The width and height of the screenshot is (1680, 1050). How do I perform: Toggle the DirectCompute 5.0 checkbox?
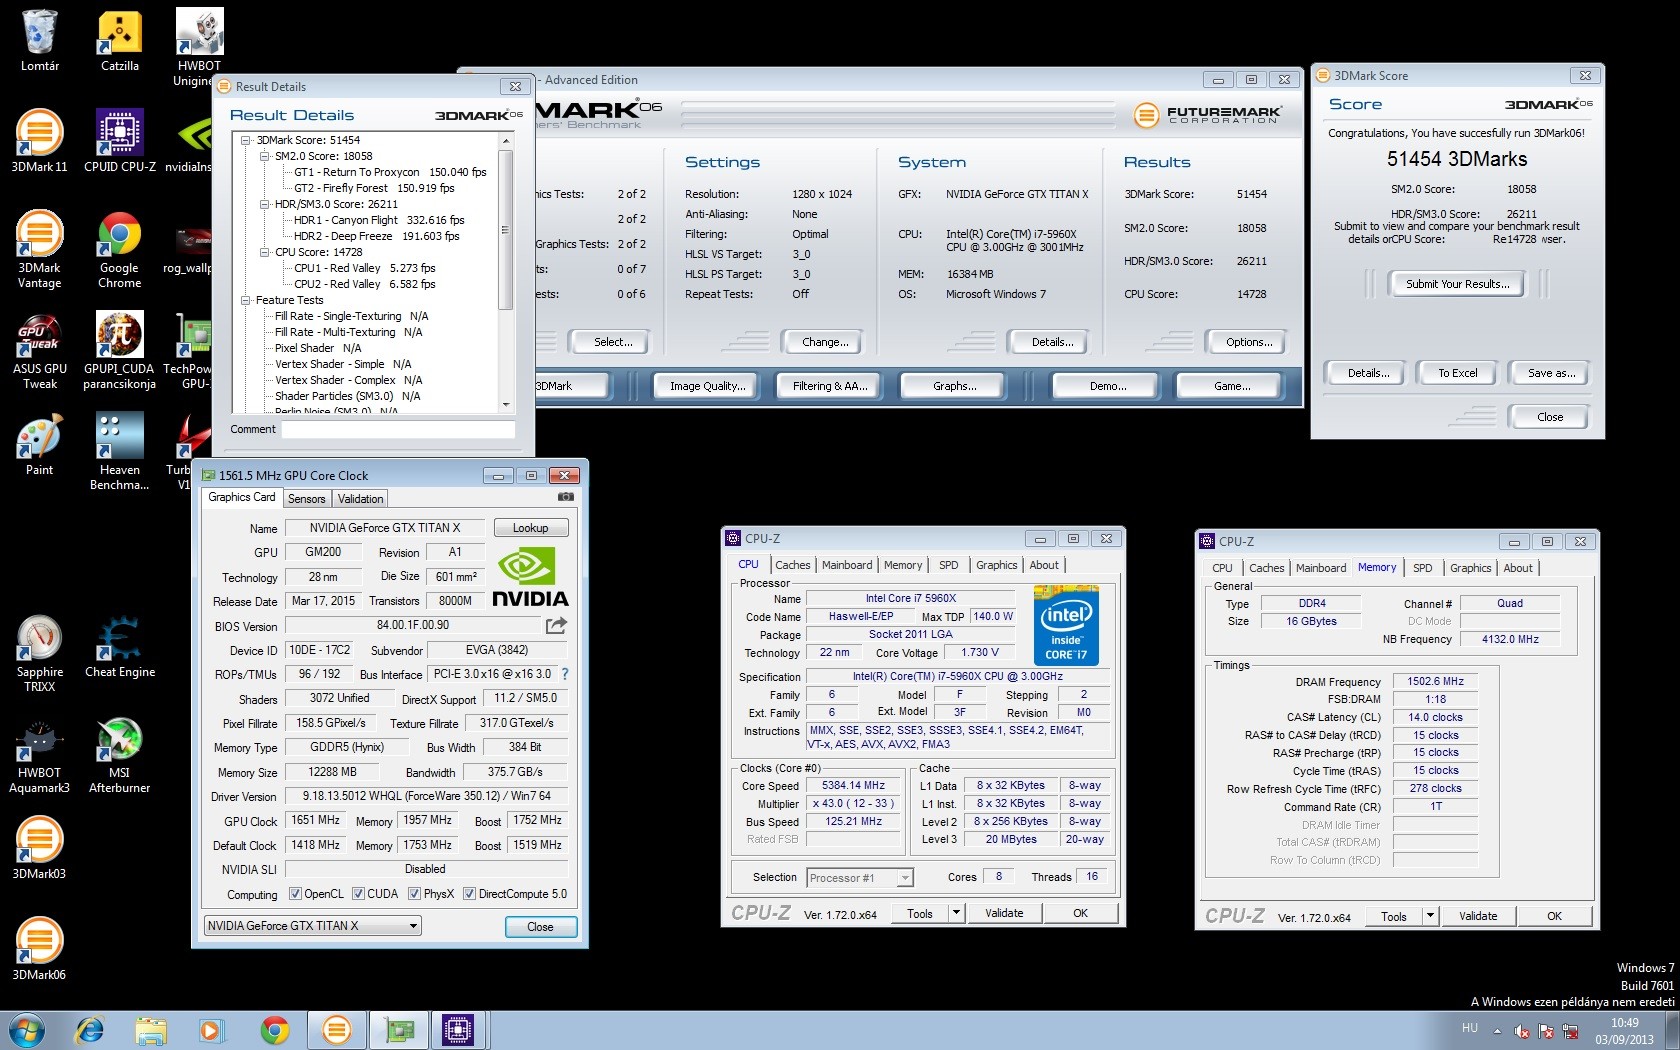click(469, 894)
